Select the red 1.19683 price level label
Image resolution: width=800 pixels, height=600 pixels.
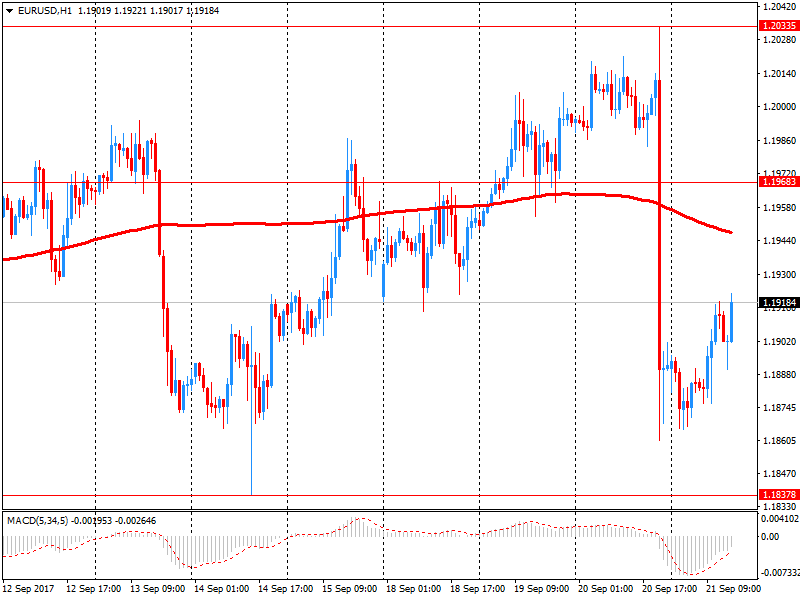click(779, 182)
